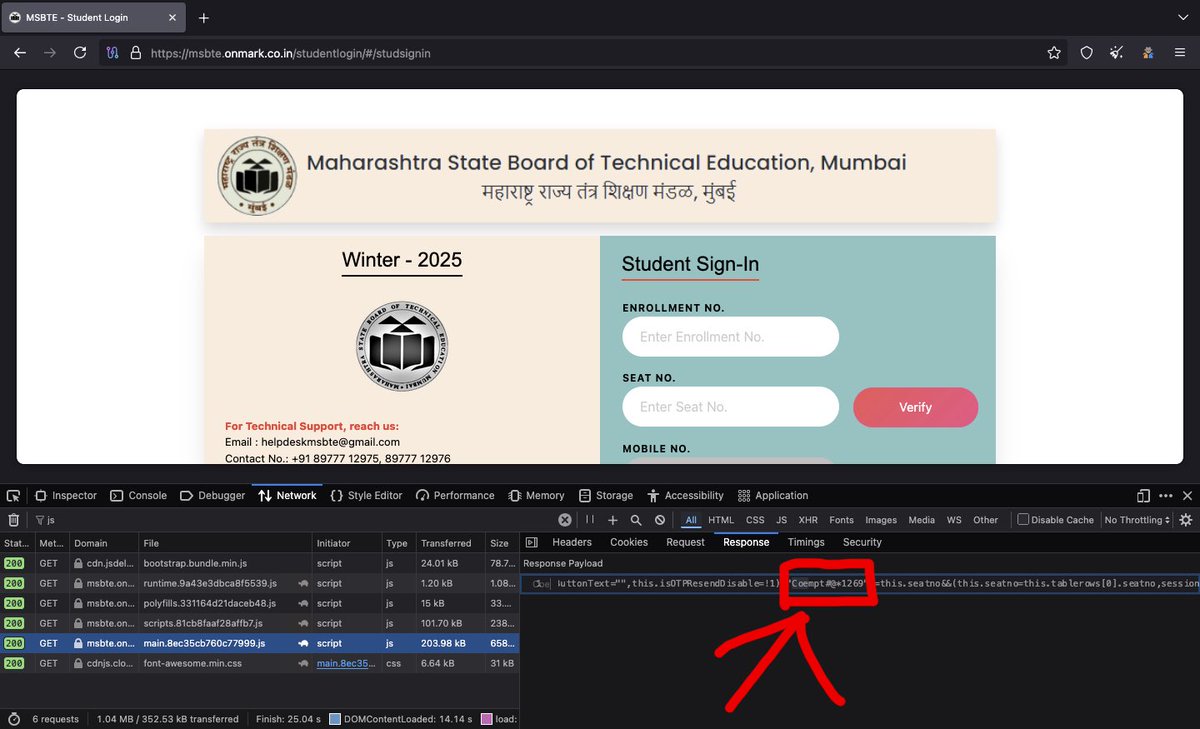This screenshot has width=1200, height=729.
Task: Filter requests by WS
Action: pyautogui.click(x=954, y=520)
